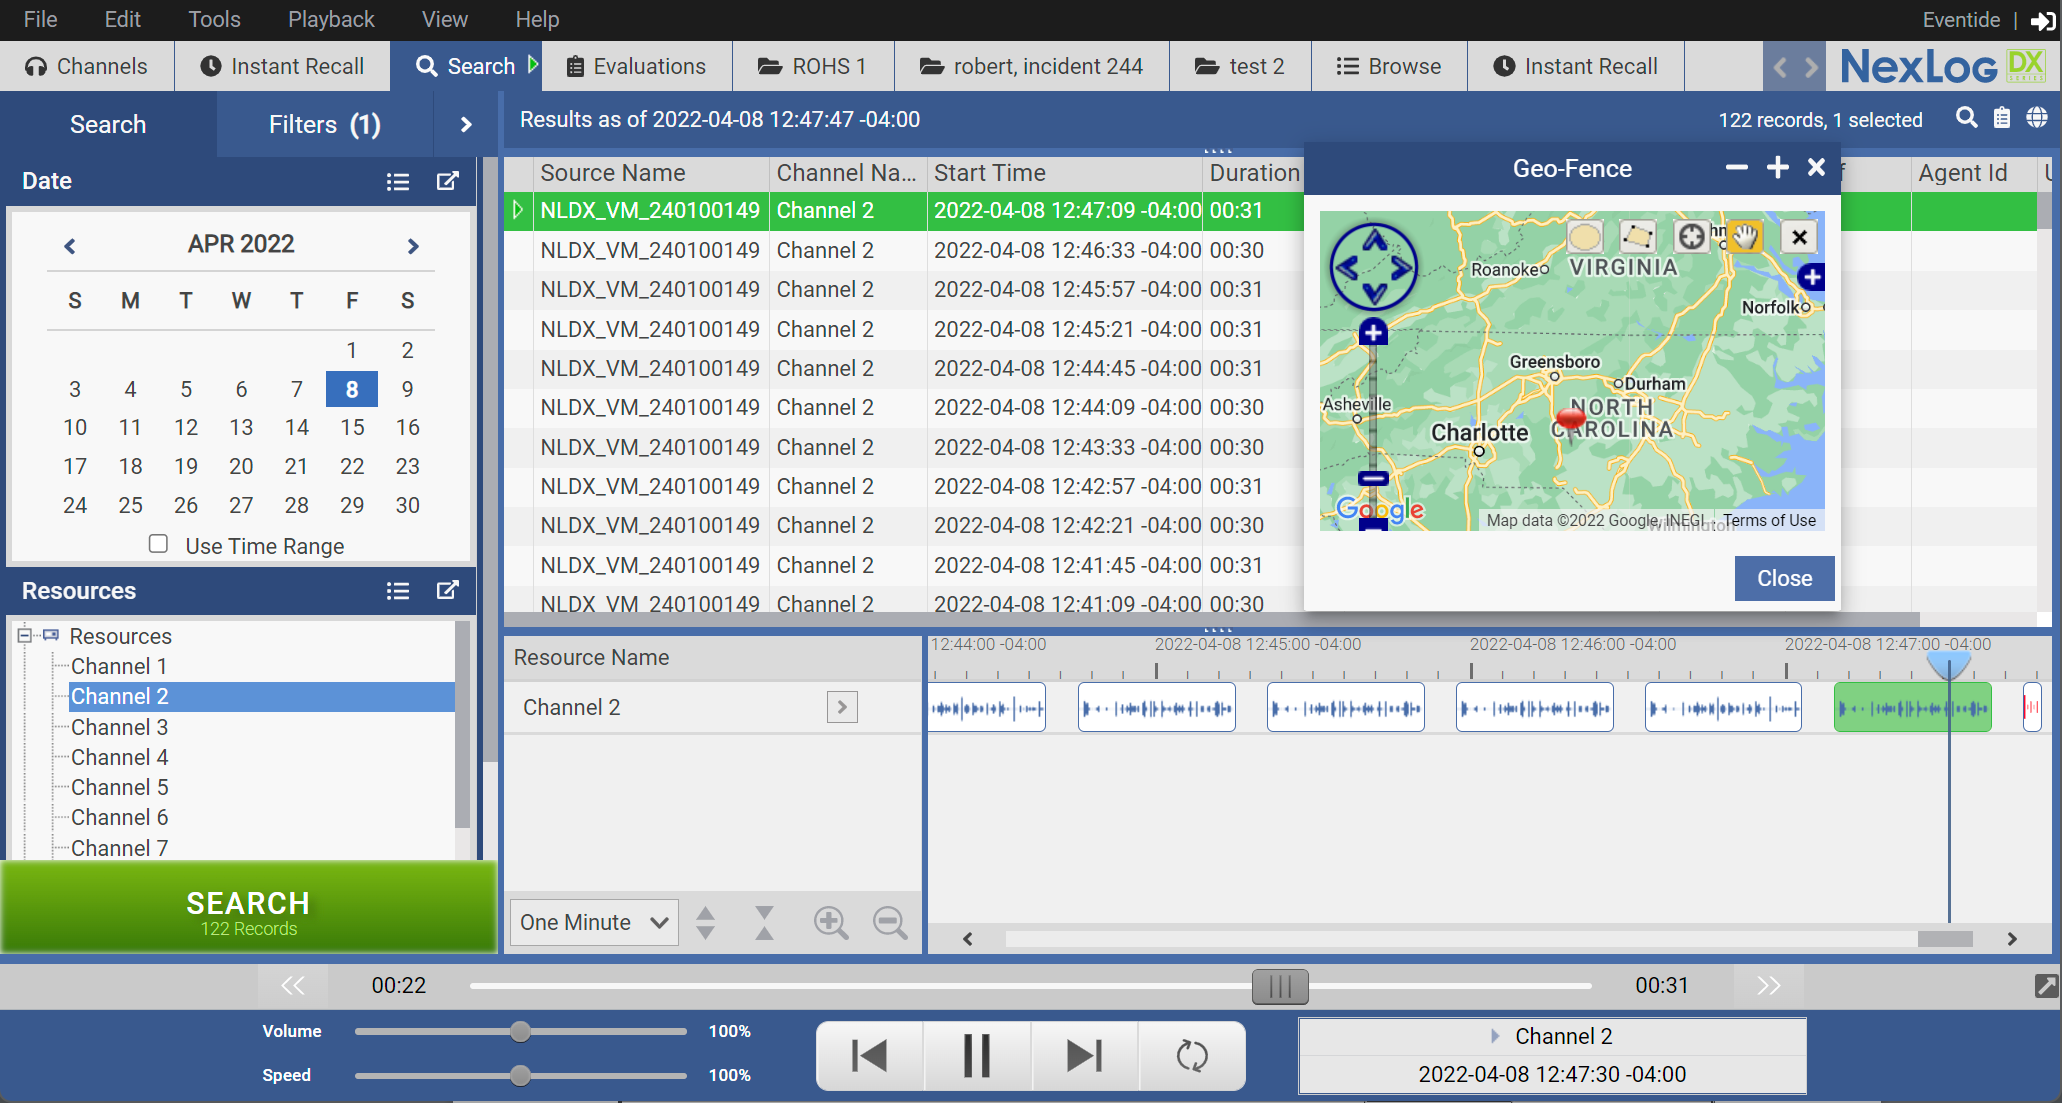Click the loop playback icon
Viewport: 2062px width, 1103px height.
(1191, 1055)
